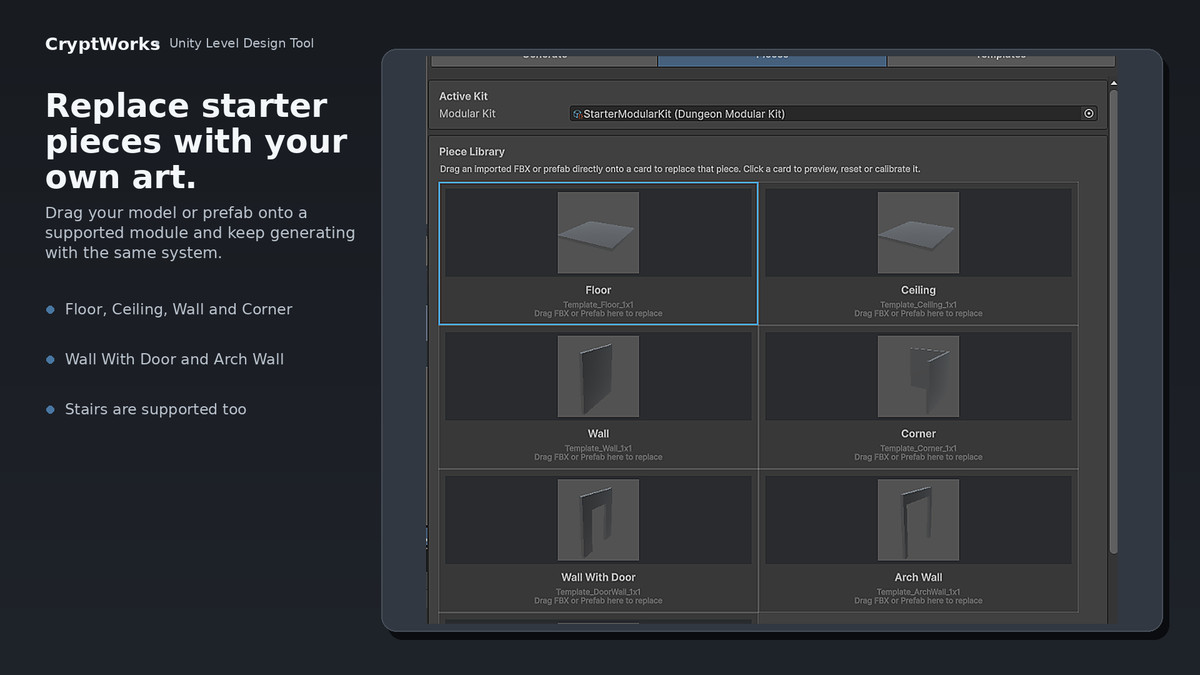Click the Ceiling piece thumbnail
The image size is (1200, 675).
coord(918,233)
